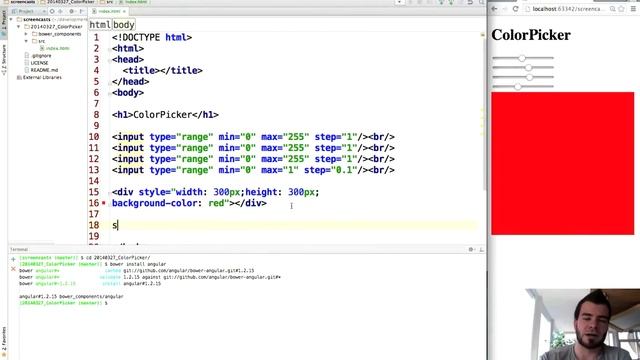Image resolution: width=640 pixels, height=360 pixels.
Task: Close the index.html editor tab
Action: [x=124, y=11]
